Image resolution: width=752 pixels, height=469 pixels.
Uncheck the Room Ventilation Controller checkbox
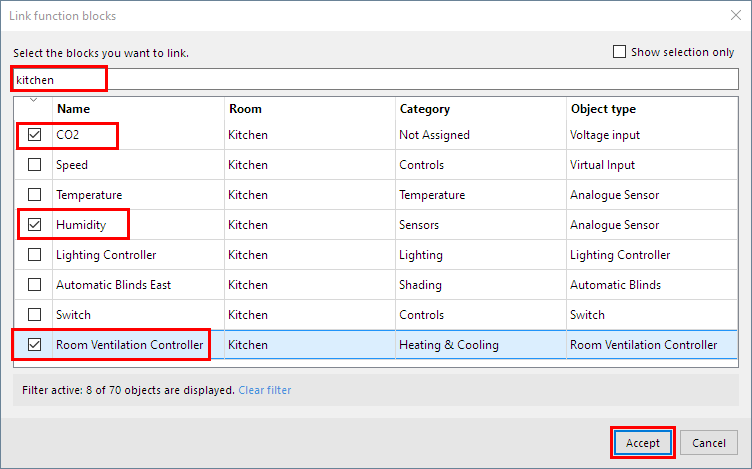click(x=35, y=345)
